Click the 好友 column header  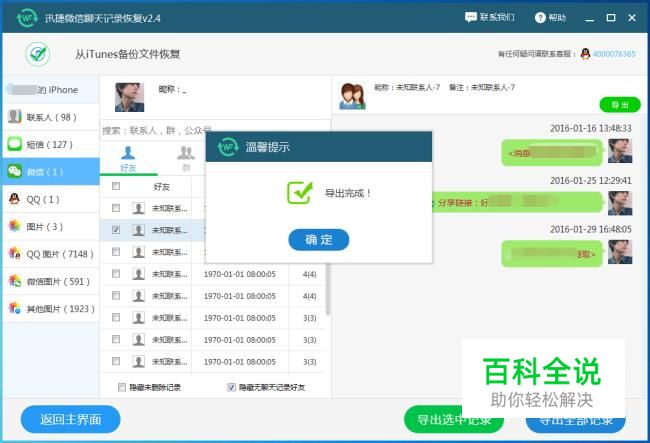click(162, 187)
